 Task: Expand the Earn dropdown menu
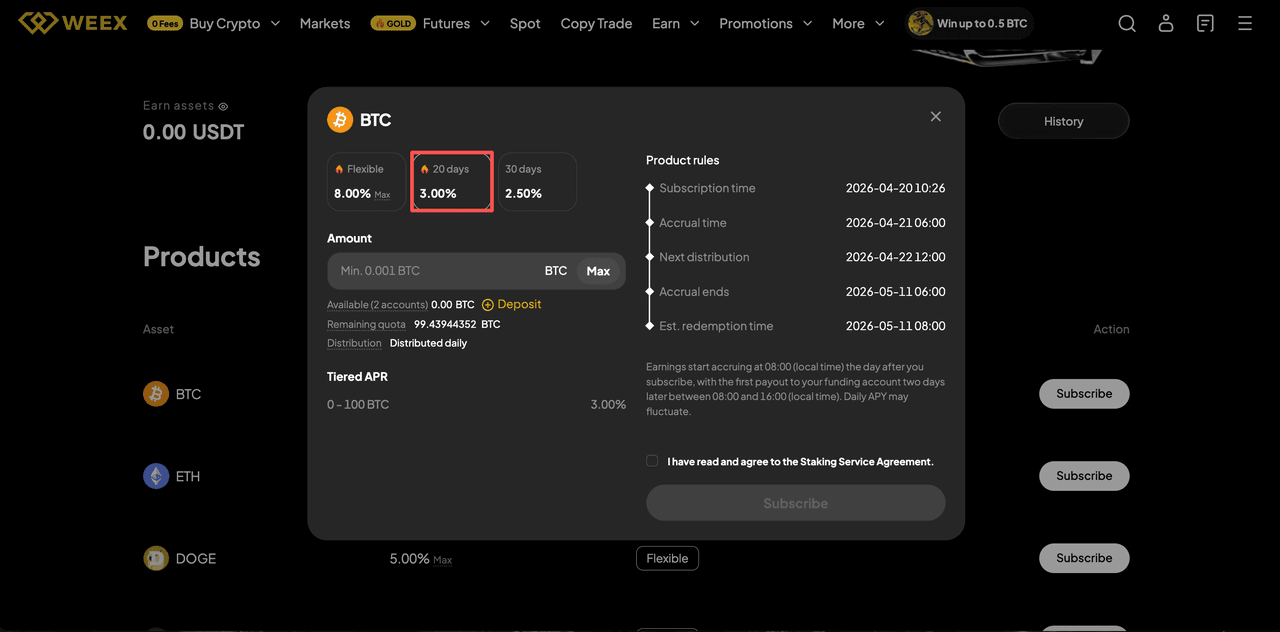pyautogui.click(x=694, y=23)
